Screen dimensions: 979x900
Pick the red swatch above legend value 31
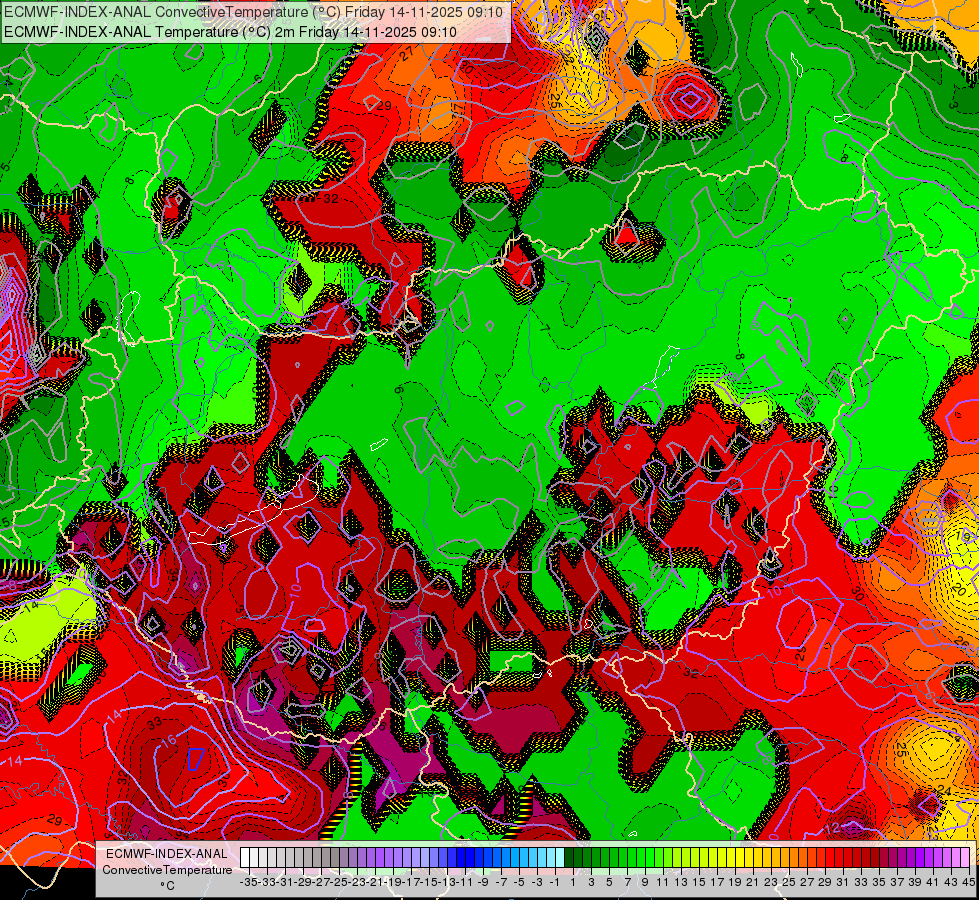tap(839, 858)
